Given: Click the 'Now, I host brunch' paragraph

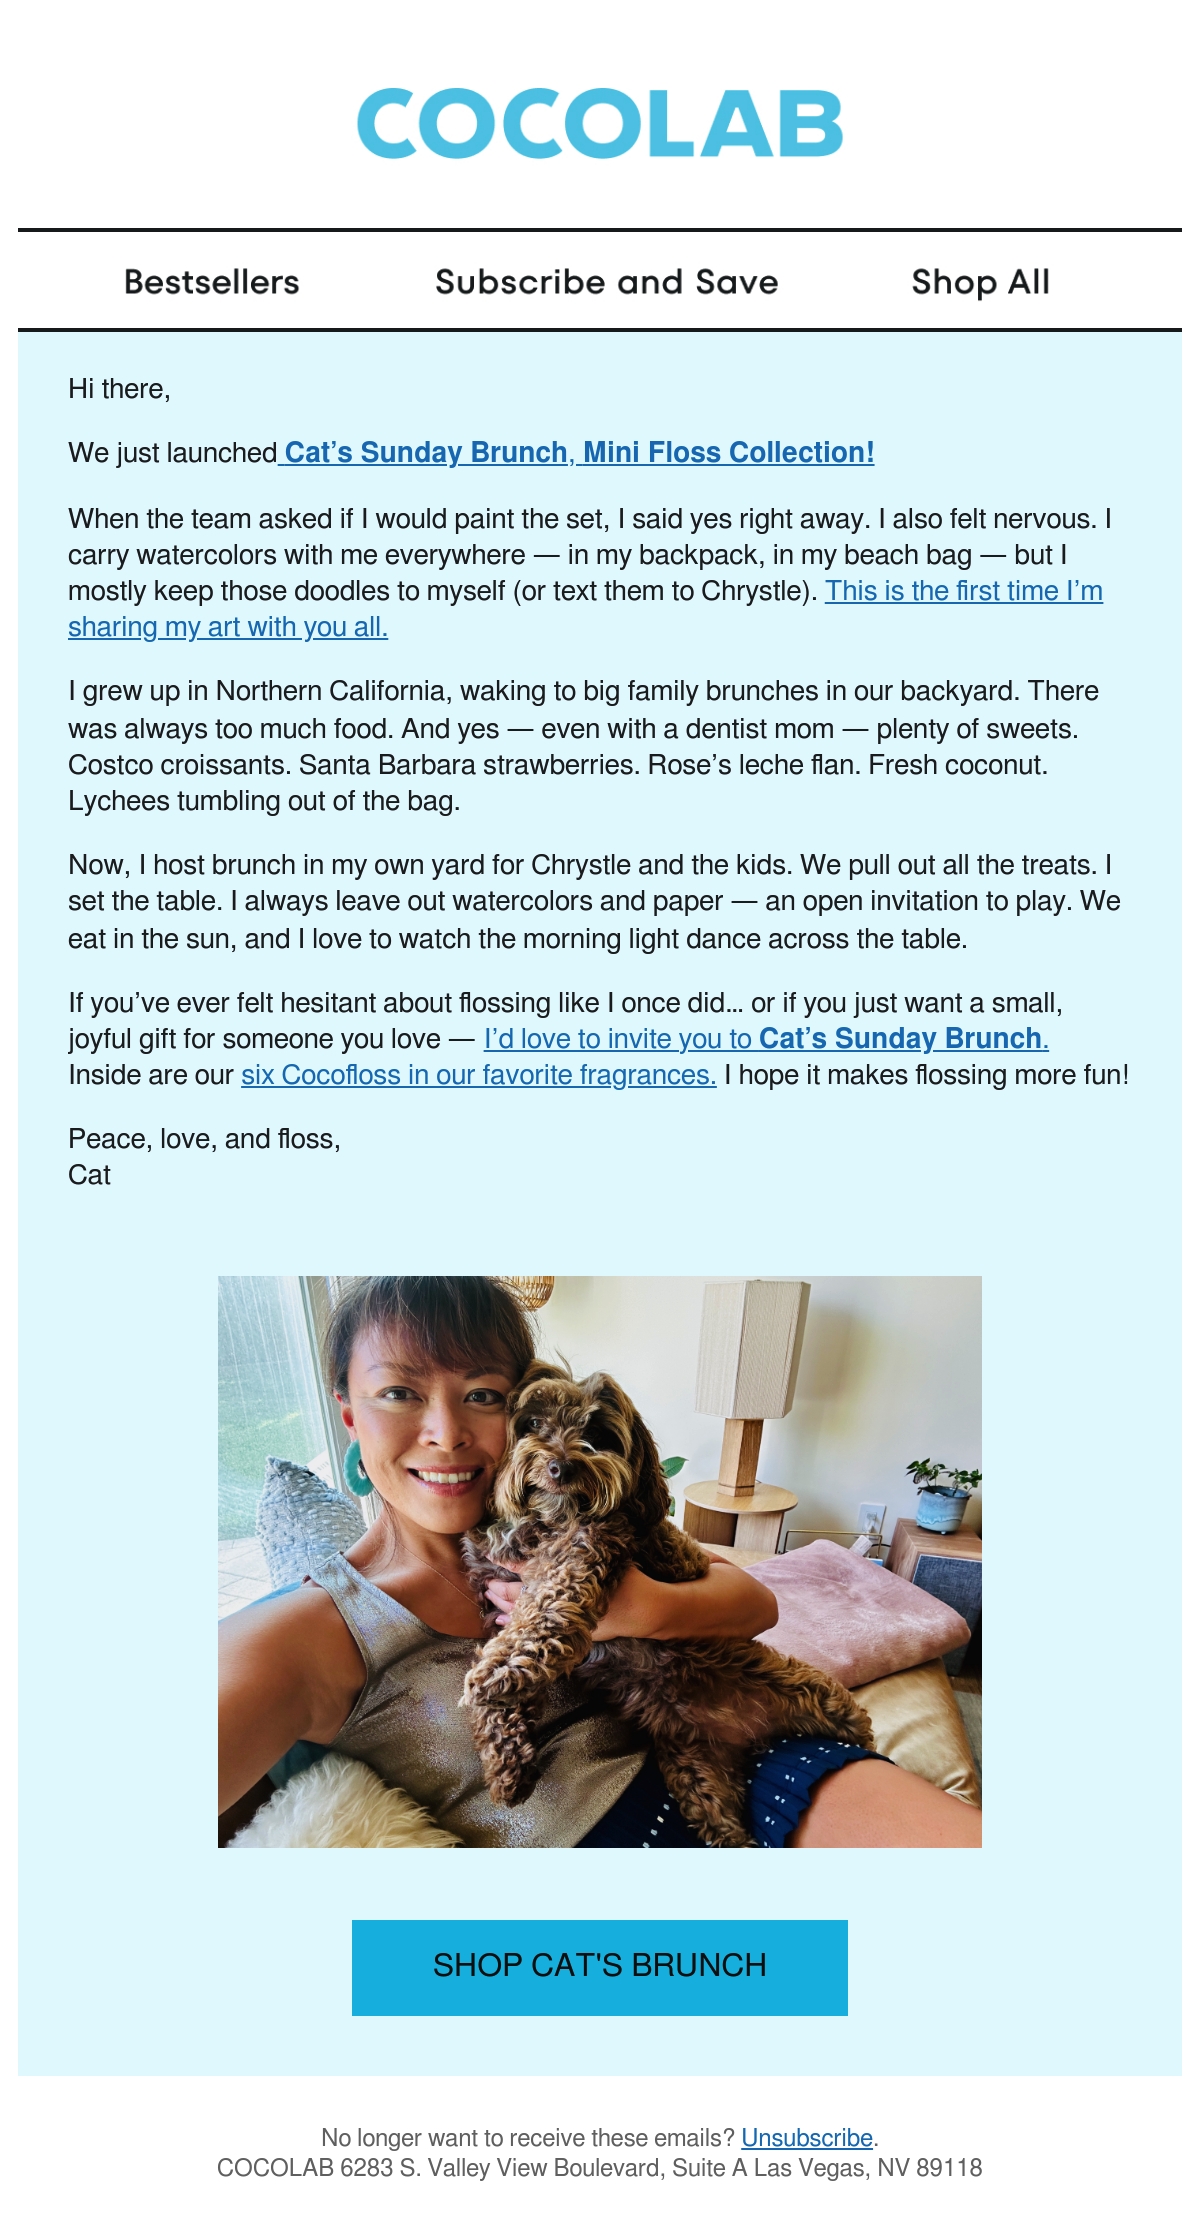Looking at the screenshot, I should 594,901.
